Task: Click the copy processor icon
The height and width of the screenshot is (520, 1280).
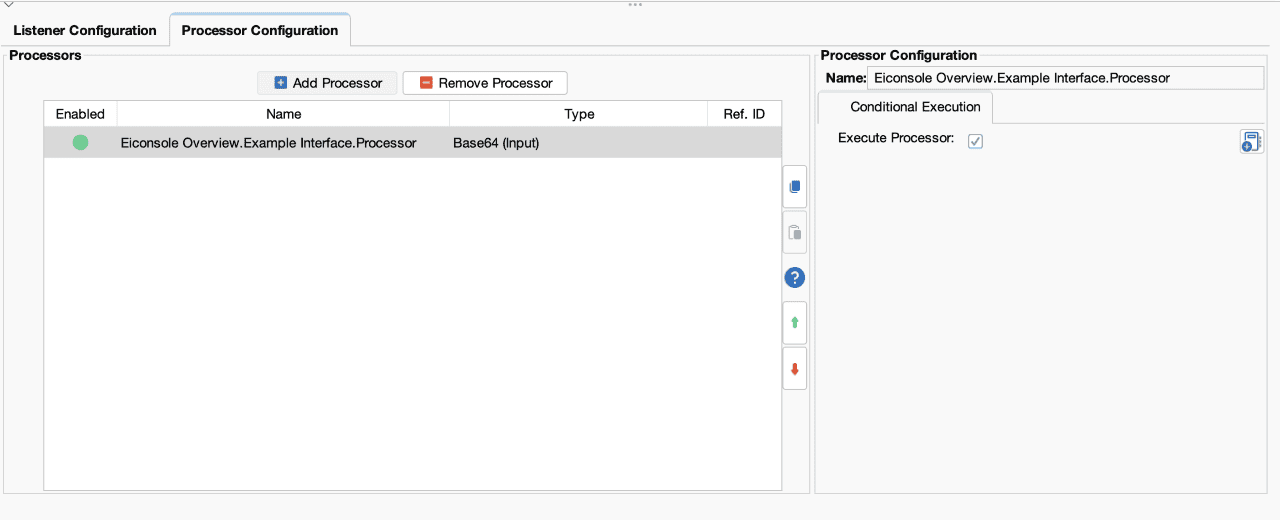Action: 795,187
